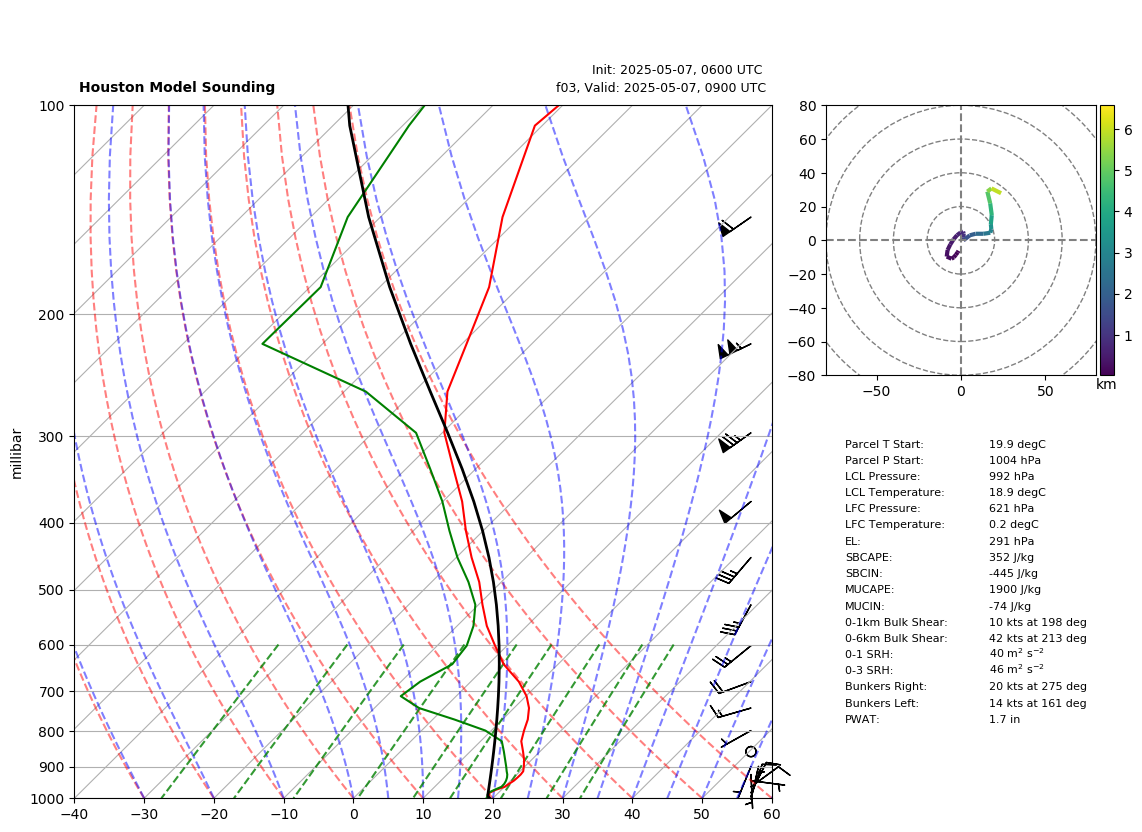This screenshot has height=832, width=1142.
Task: Select the "291 hPa" value
Action: 1012,541
